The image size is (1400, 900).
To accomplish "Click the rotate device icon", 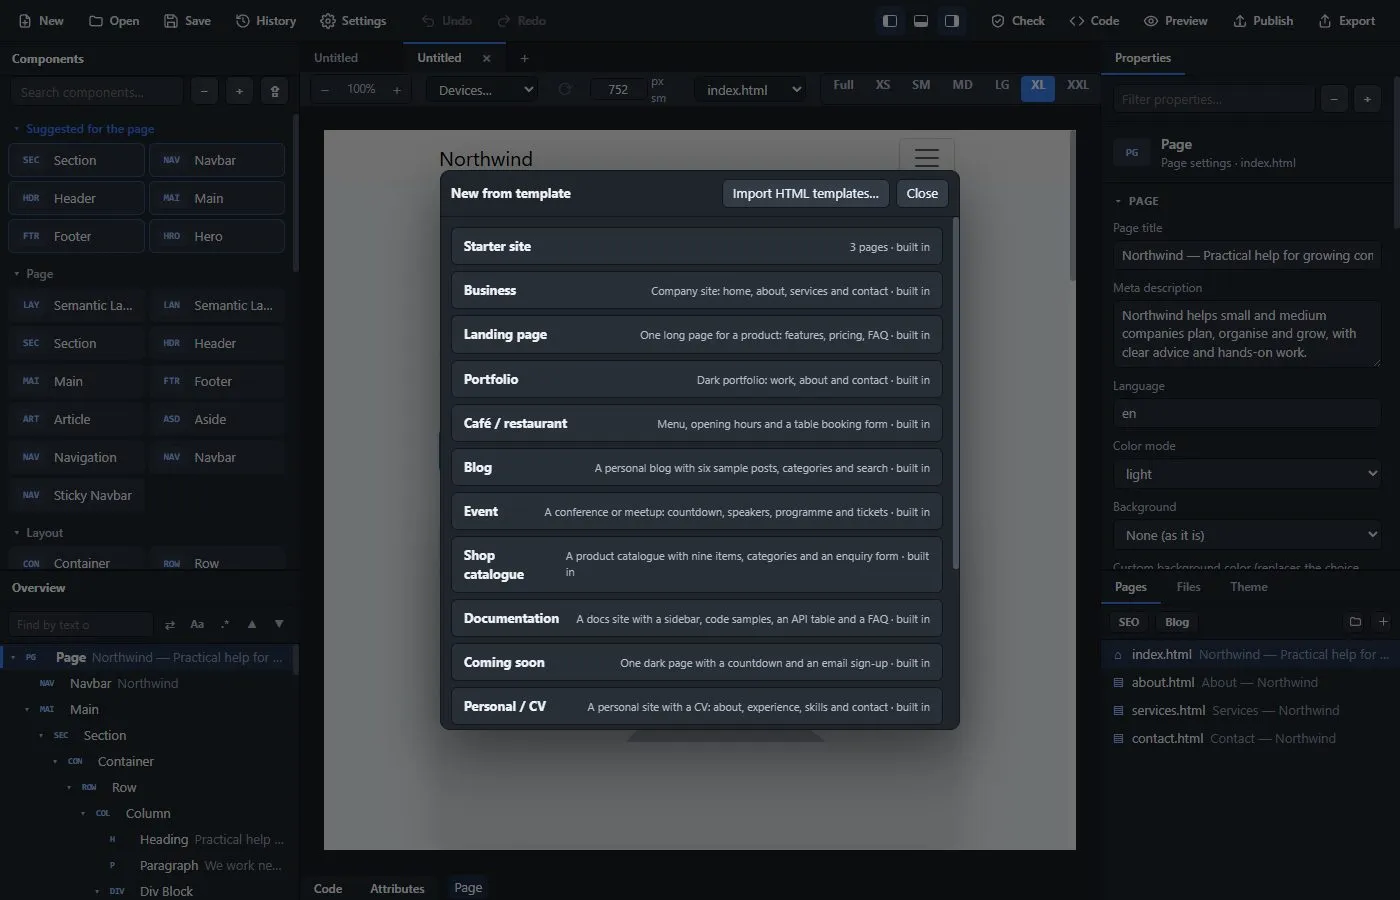I will click(x=565, y=90).
